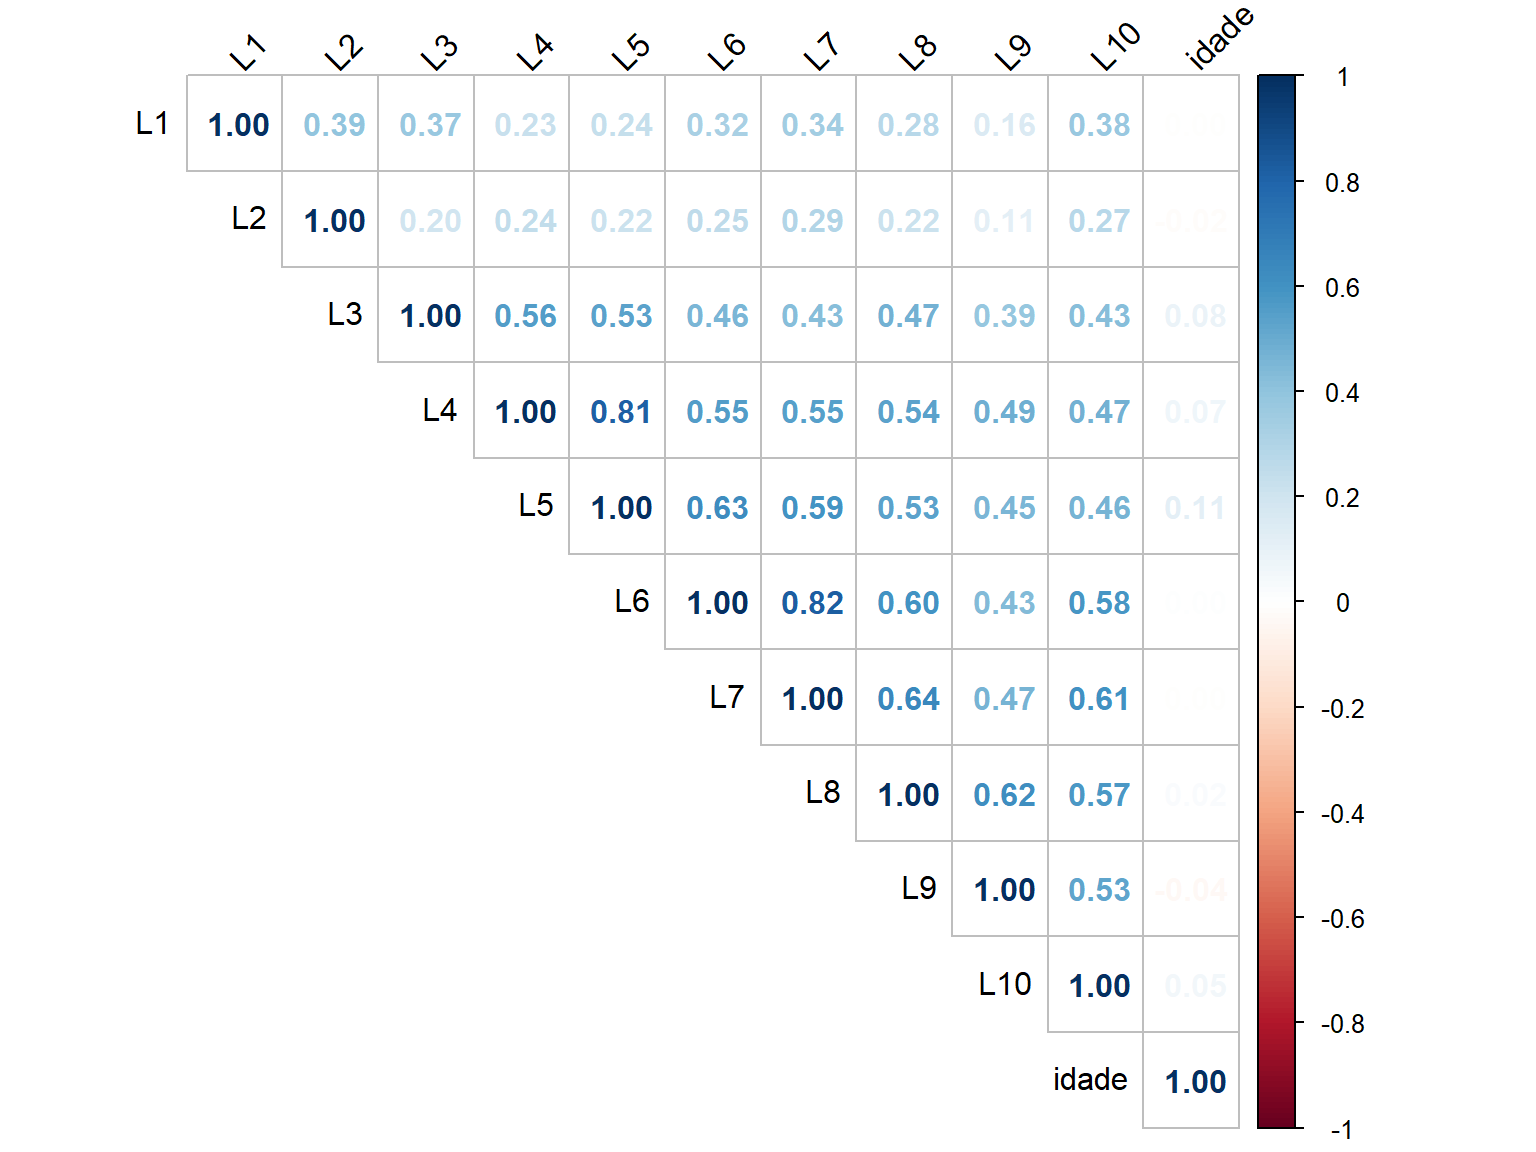1536x1152 pixels.
Task: Select the 1.00 diagonal cell for idade
Action: point(1195,1082)
